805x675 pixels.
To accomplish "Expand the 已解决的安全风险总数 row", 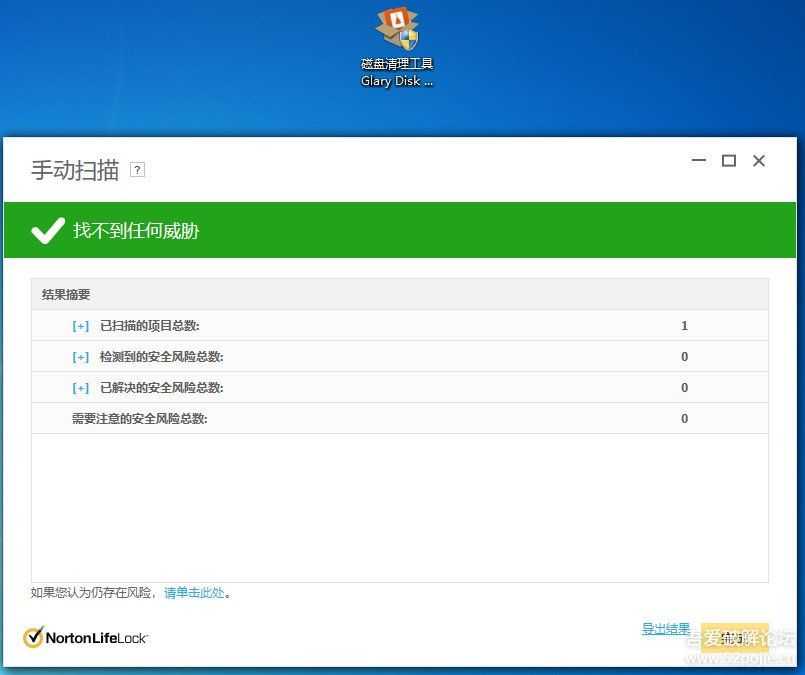I will click(x=80, y=387).
